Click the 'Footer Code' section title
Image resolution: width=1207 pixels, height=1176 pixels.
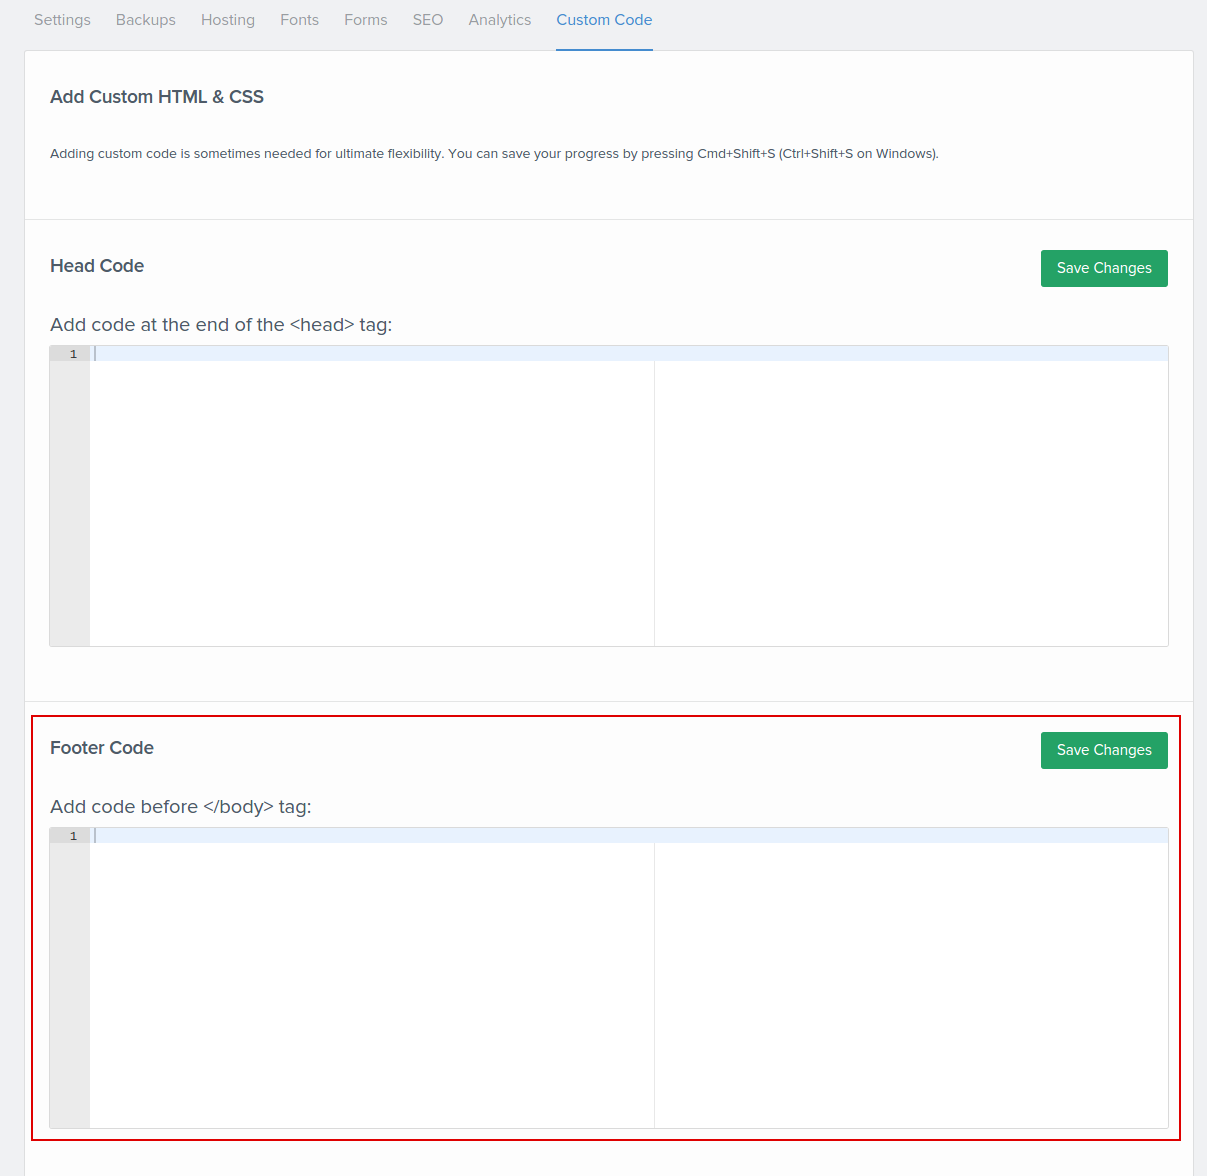click(102, 748)
